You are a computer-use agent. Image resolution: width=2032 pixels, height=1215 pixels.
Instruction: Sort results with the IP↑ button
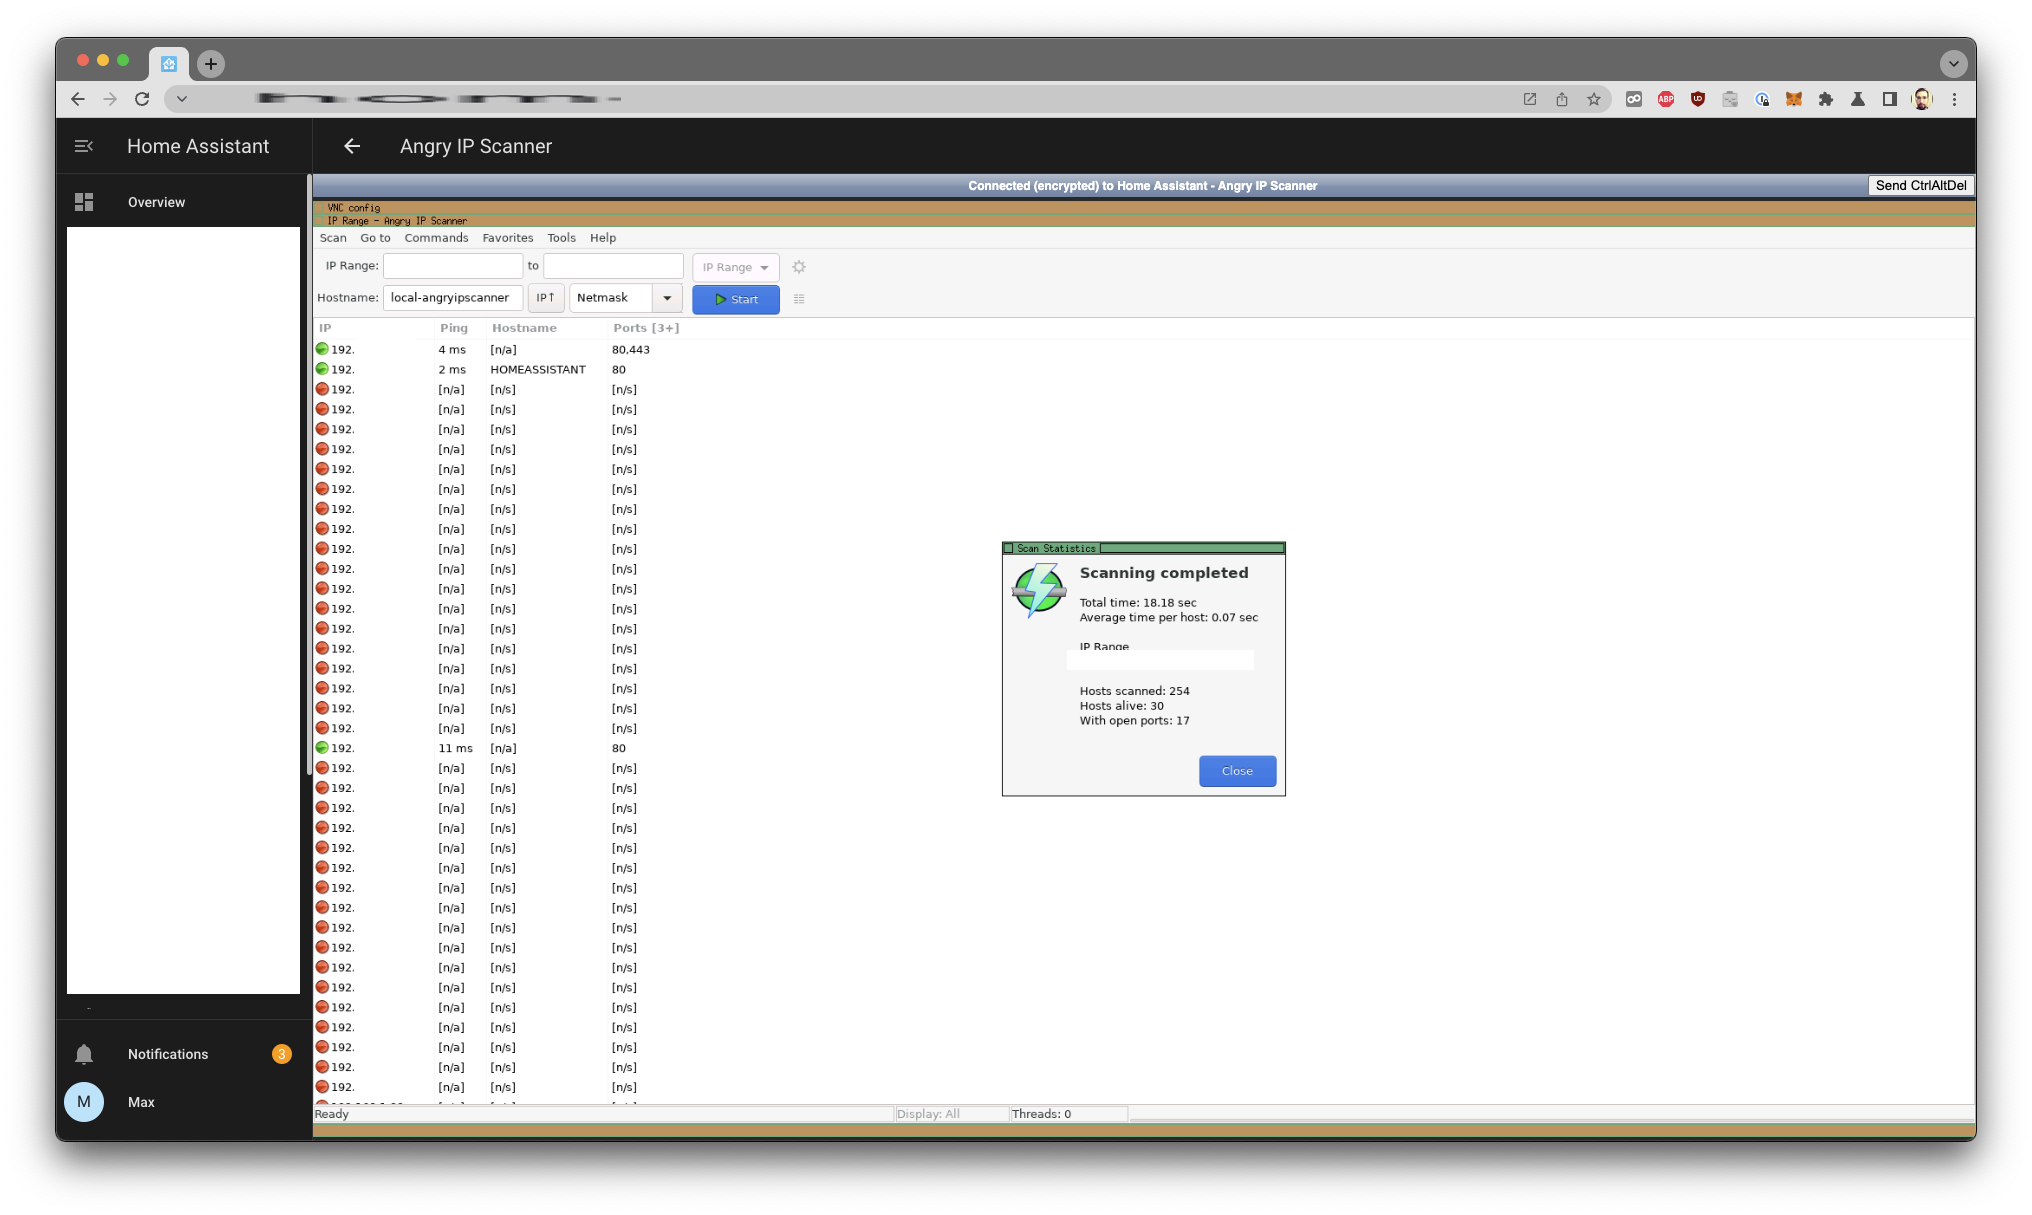coord(546,297)
